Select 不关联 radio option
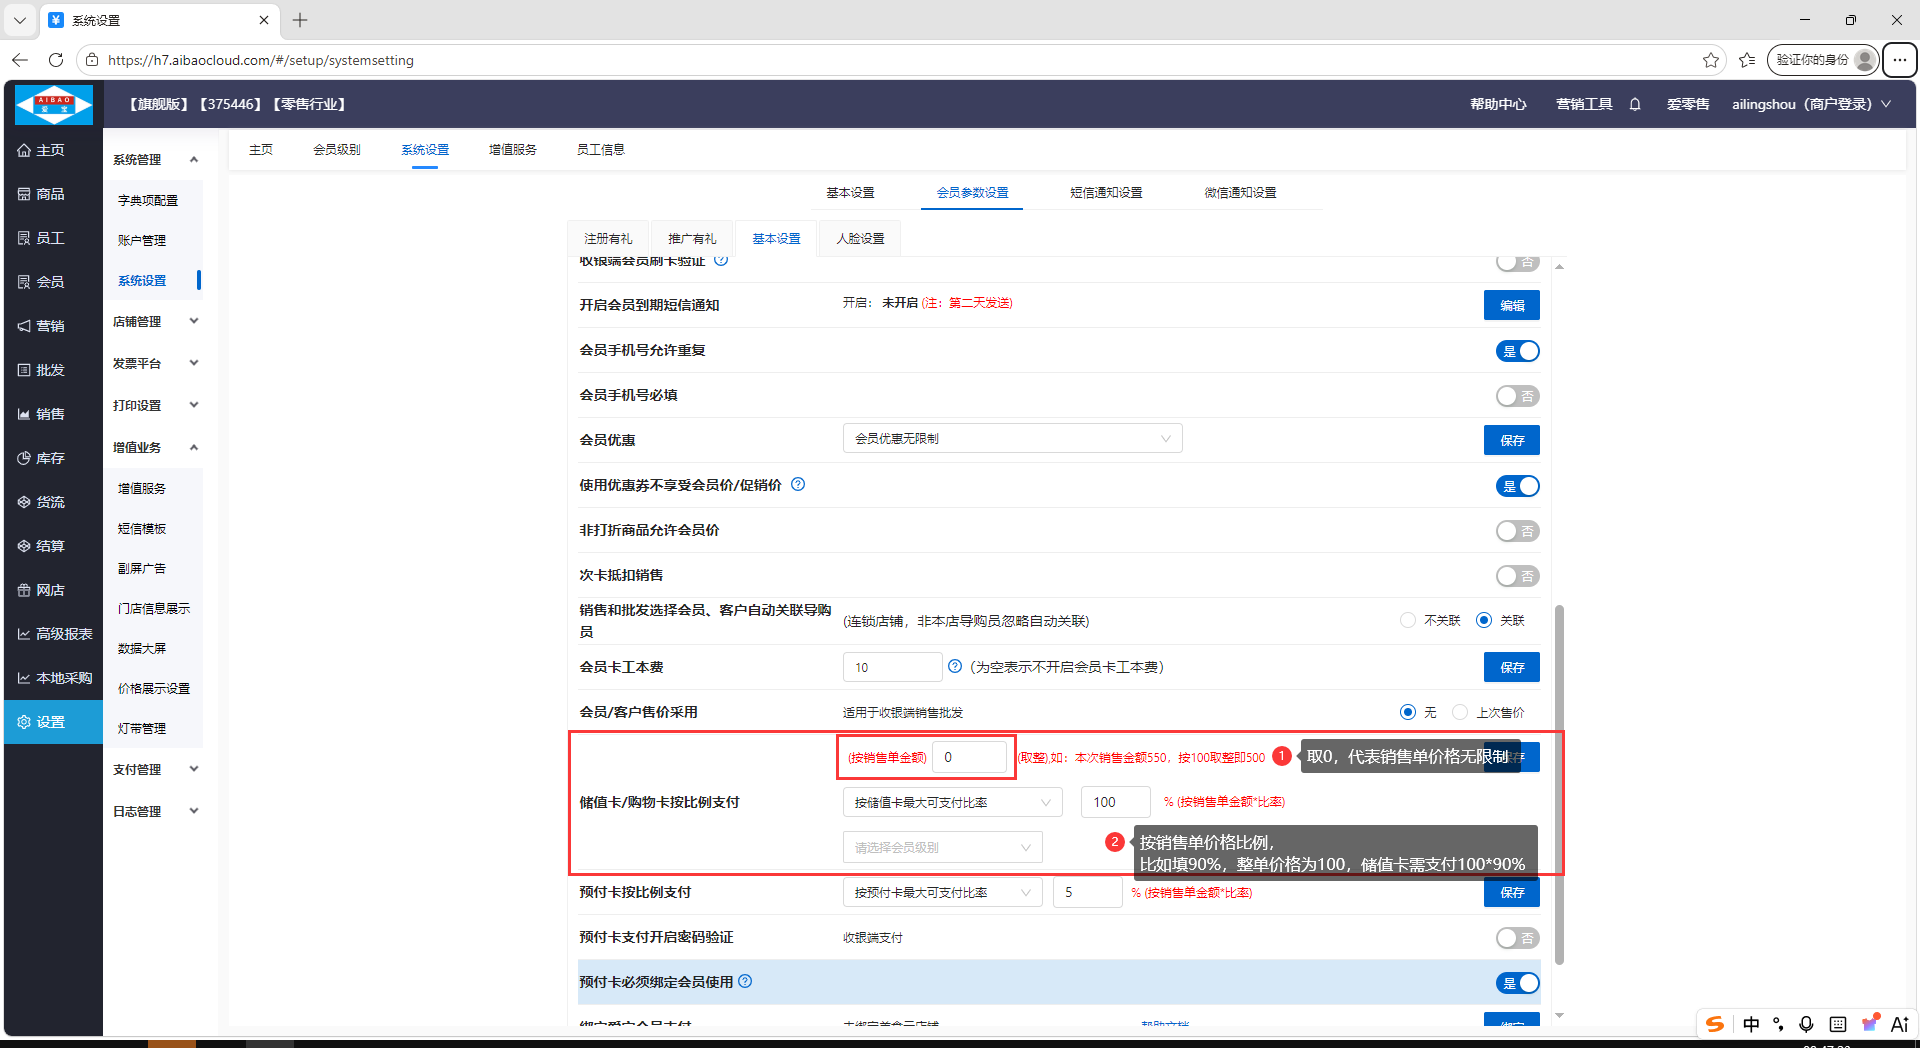This screenshot has height=1048, width=1920. tap(1408, 621)
